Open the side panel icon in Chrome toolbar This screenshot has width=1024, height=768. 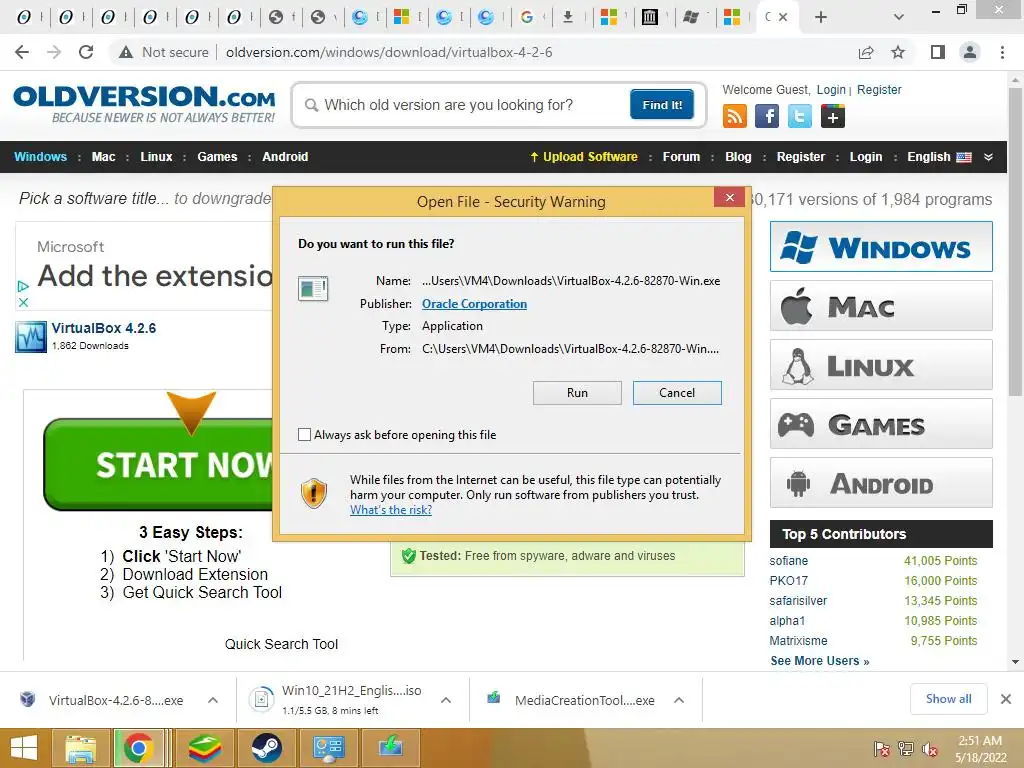(938, 52)
